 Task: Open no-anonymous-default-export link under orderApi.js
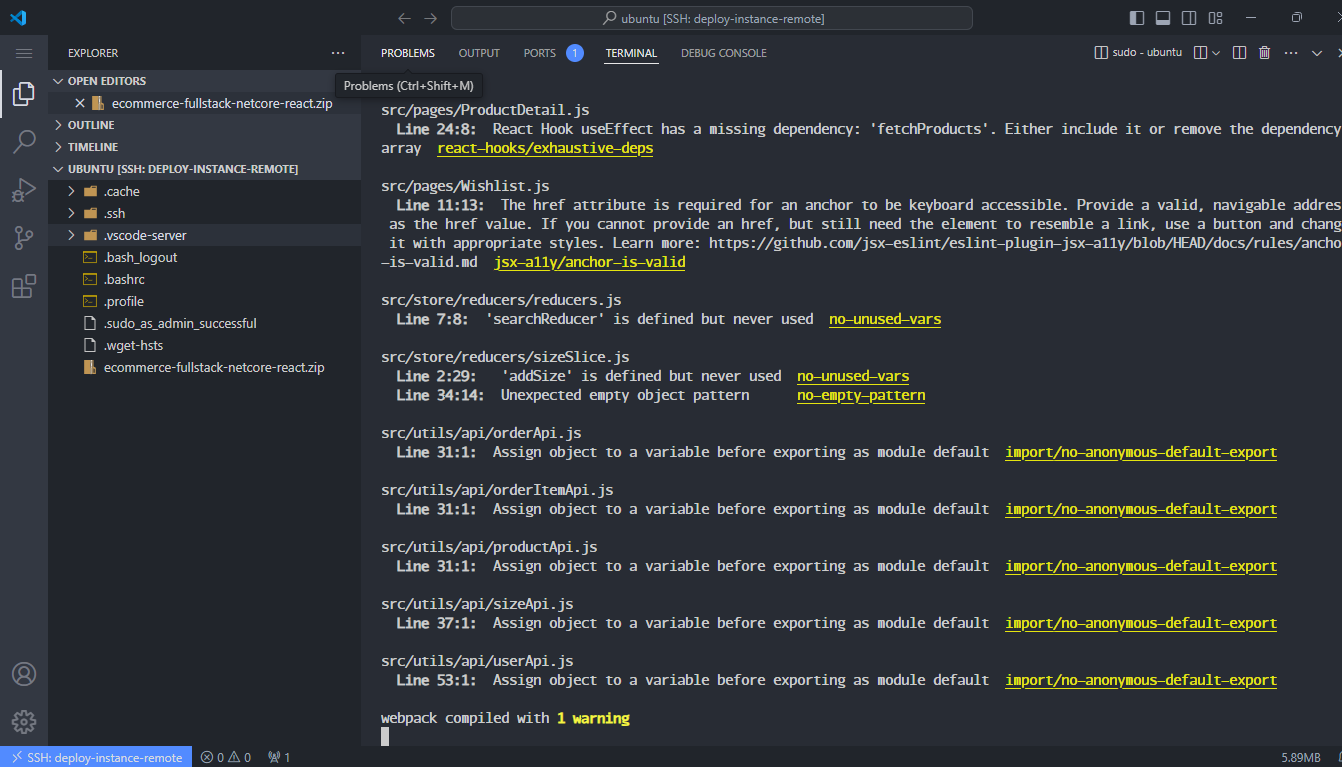[x=1141, y=452]
